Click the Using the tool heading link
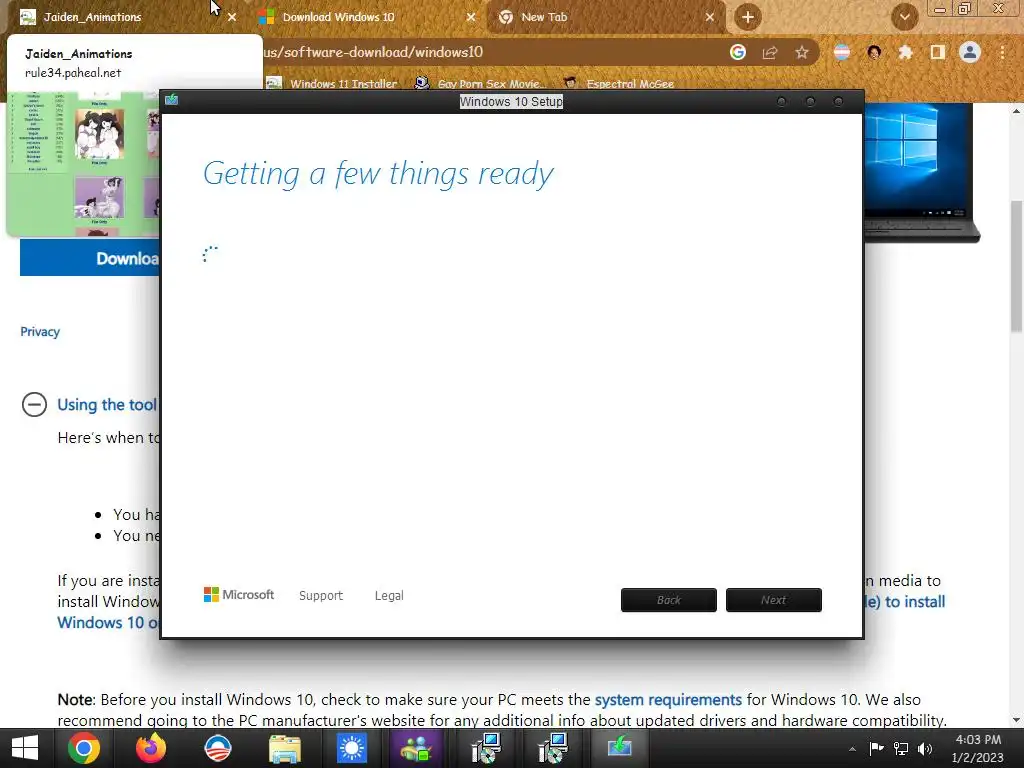1024x768 pixels. click(107, 405)
